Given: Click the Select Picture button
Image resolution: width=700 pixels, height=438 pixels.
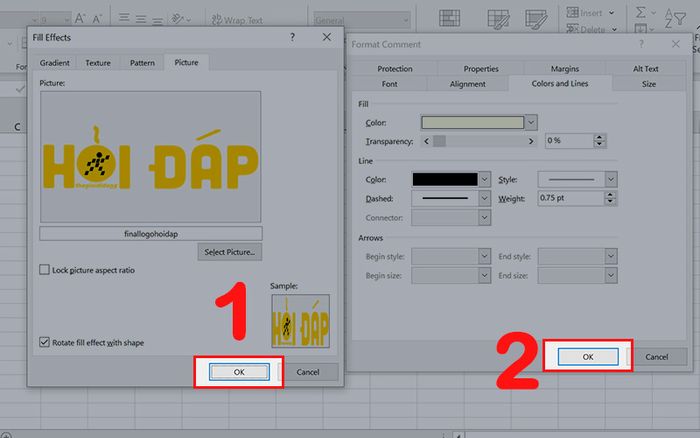Looking at the screenshot, I should click(x=230, y=252).
